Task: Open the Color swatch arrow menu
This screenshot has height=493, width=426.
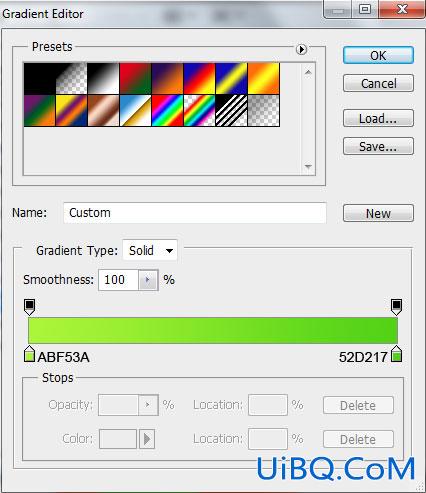Action: [x=147, y=439]
